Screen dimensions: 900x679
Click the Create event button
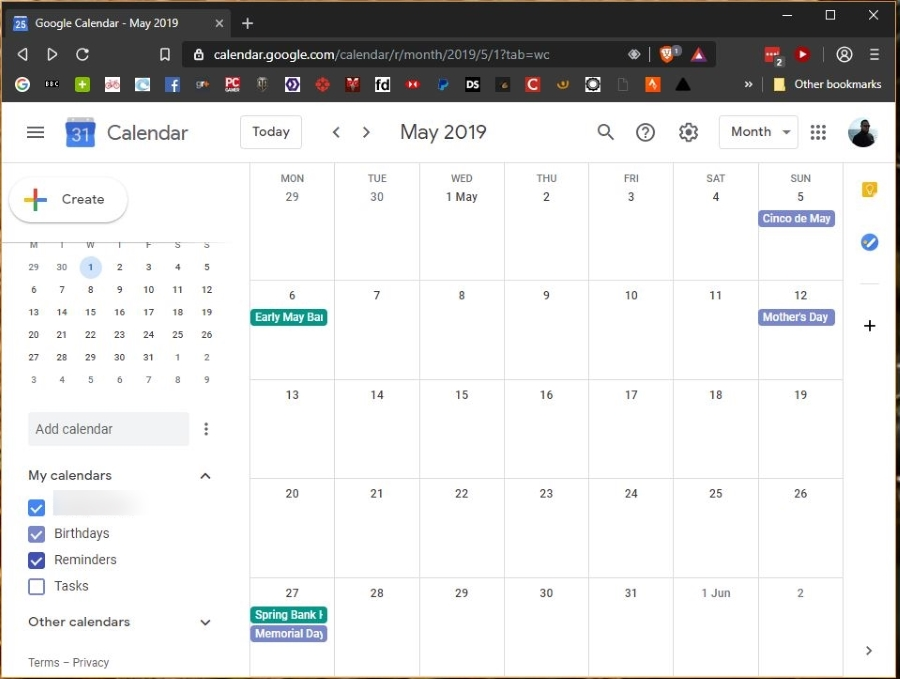click(68, 199)
